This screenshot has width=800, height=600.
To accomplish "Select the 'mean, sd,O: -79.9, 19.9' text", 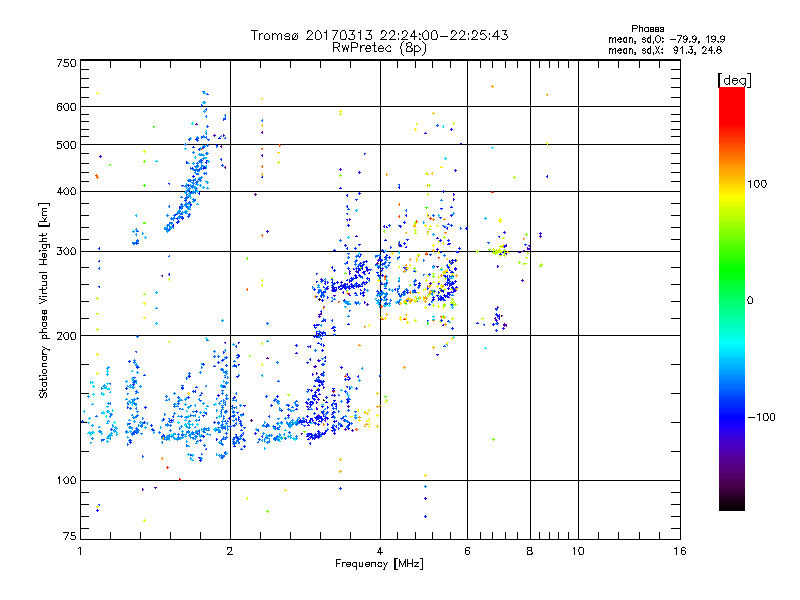I will (x=666, y=39).
